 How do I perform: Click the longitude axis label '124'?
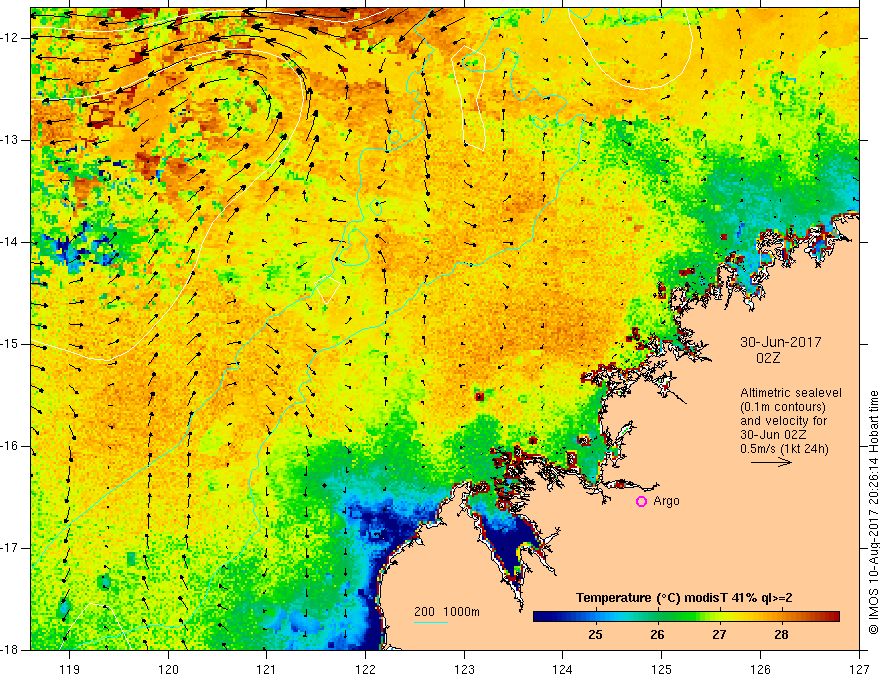click(563, 669)
